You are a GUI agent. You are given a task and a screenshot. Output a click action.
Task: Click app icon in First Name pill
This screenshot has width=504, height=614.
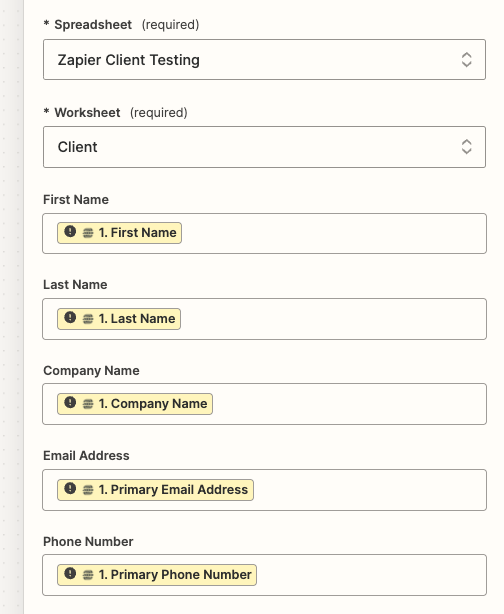(88, 233)
